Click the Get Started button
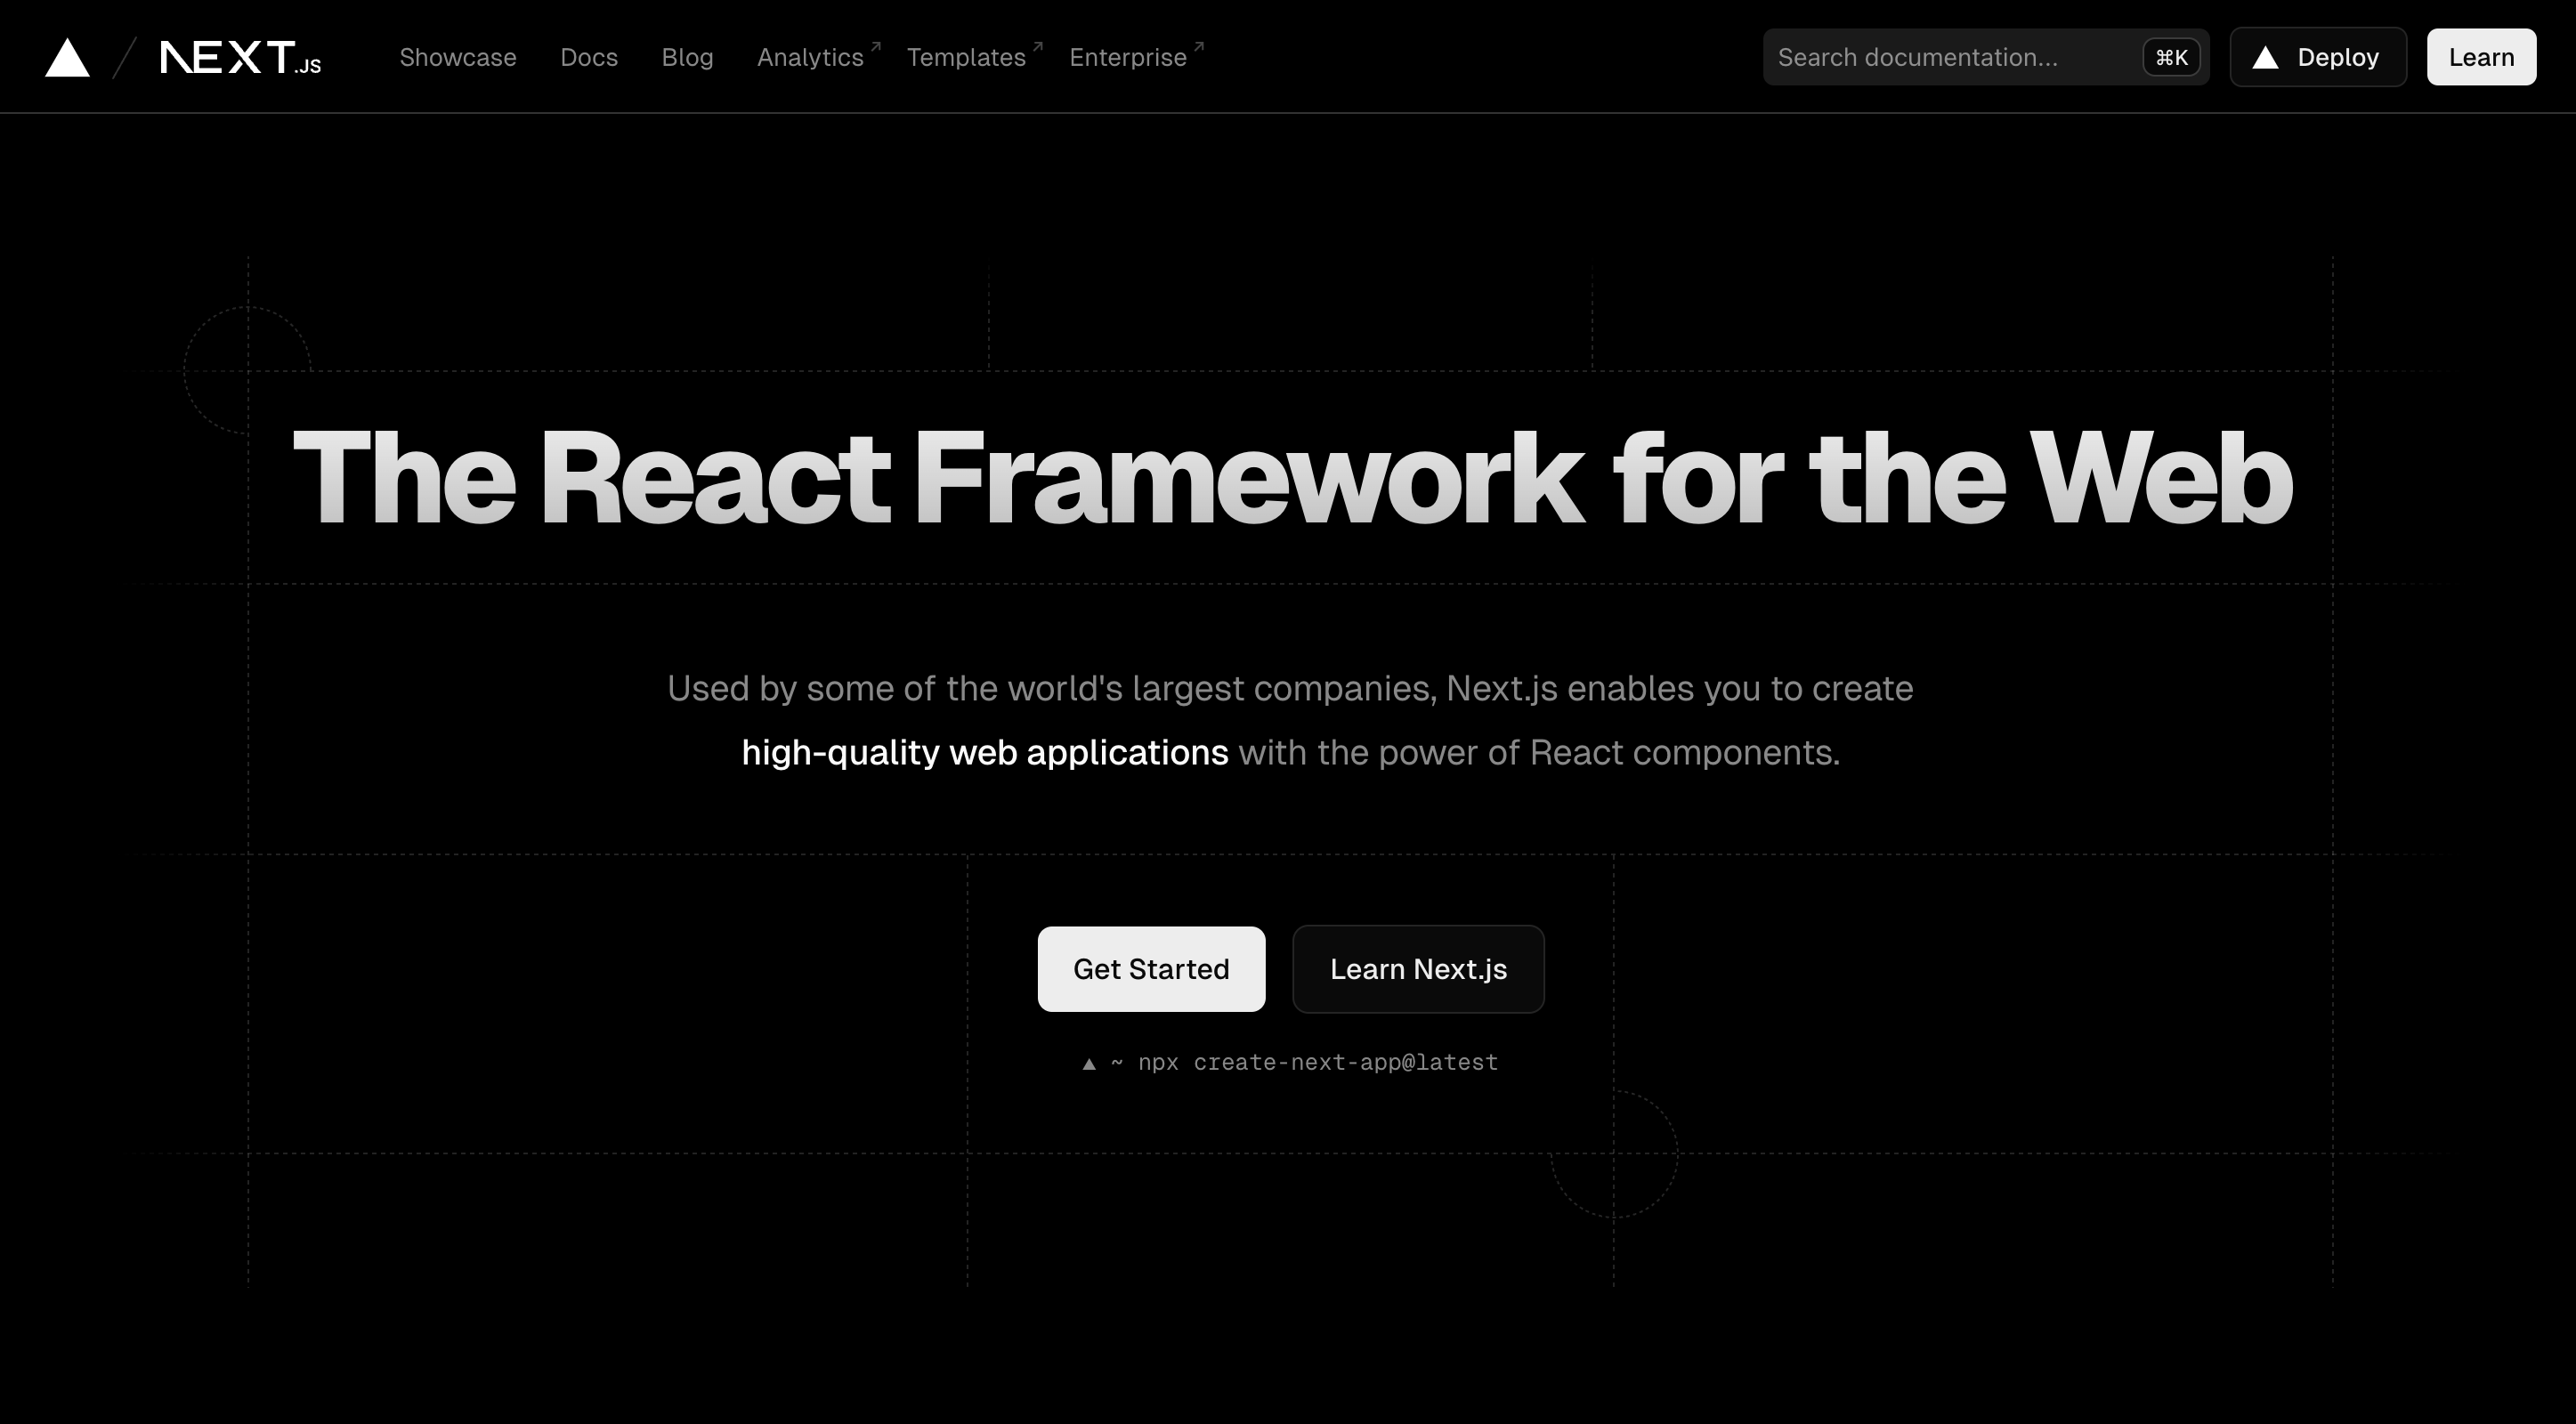2576x1424 pixels. 1150,968
